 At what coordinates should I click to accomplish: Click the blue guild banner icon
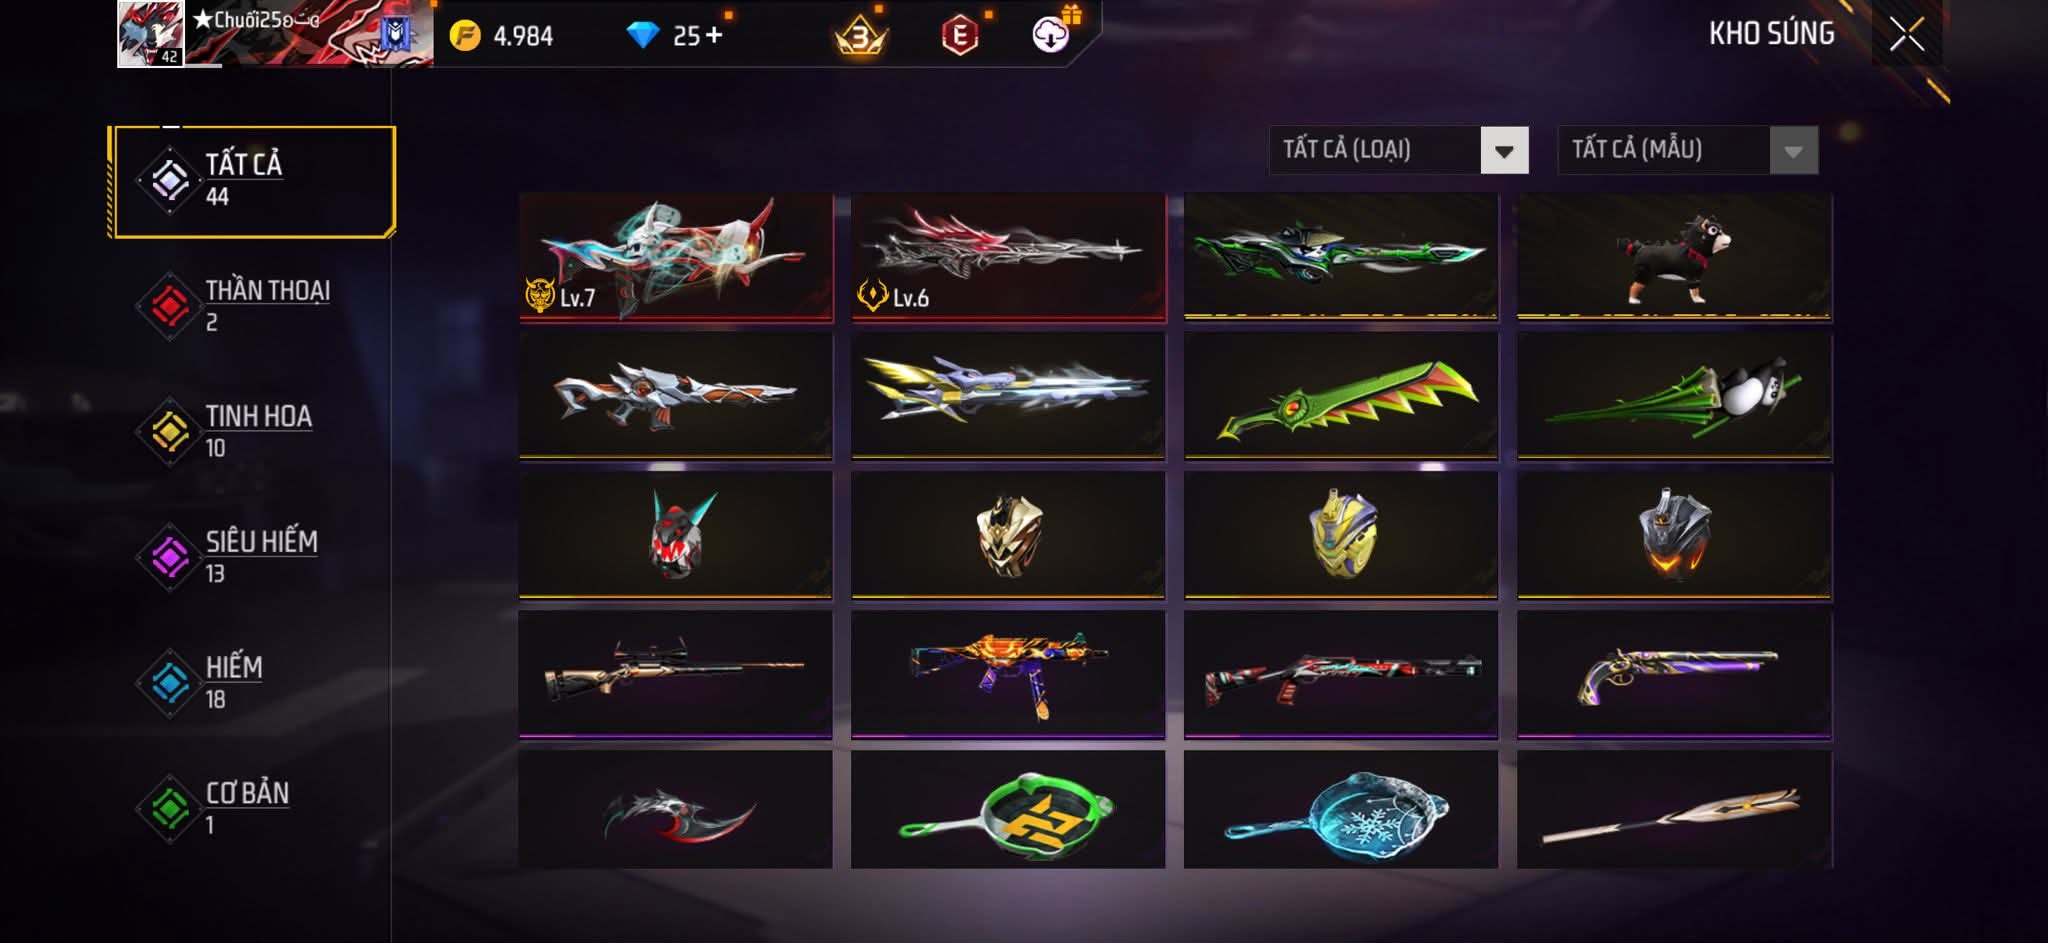[394, 35]
